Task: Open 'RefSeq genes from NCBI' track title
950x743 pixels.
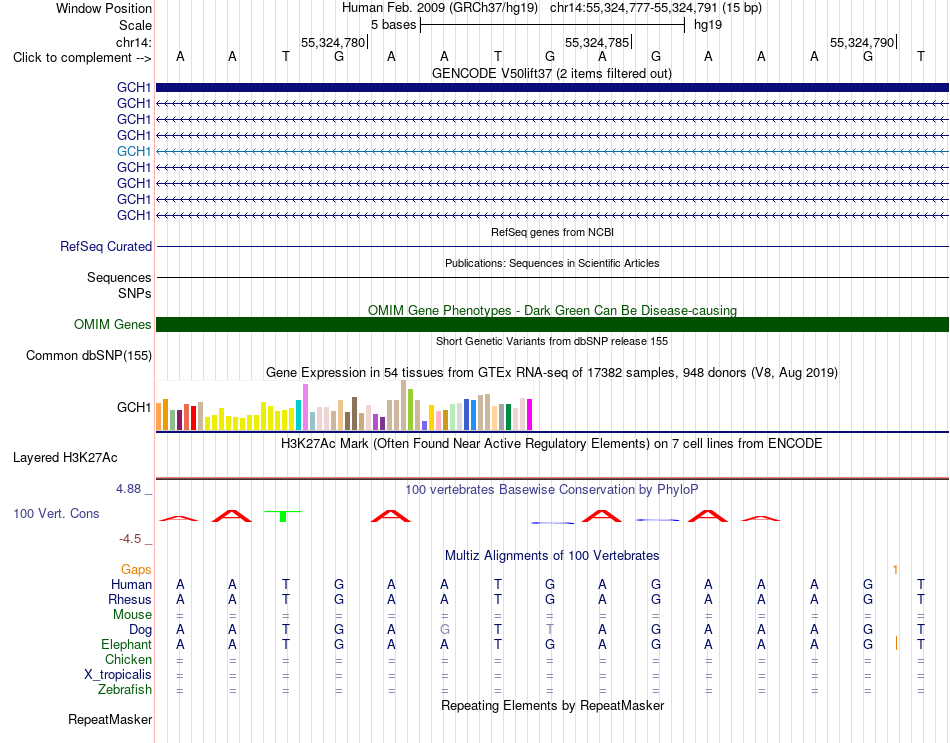Action: (x=552, y=232)
